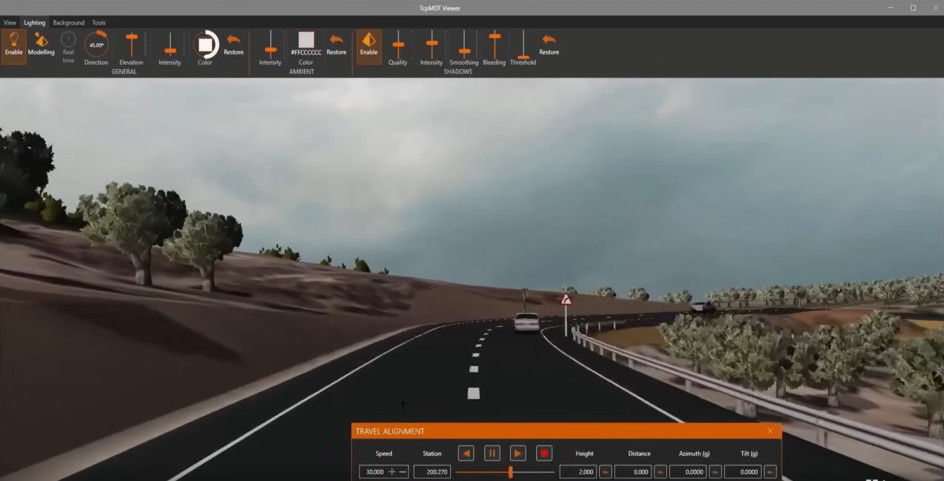The width and height of the screenshot is (944, 481).
Task: Open the General light Color picker
Action: [205, 45]
